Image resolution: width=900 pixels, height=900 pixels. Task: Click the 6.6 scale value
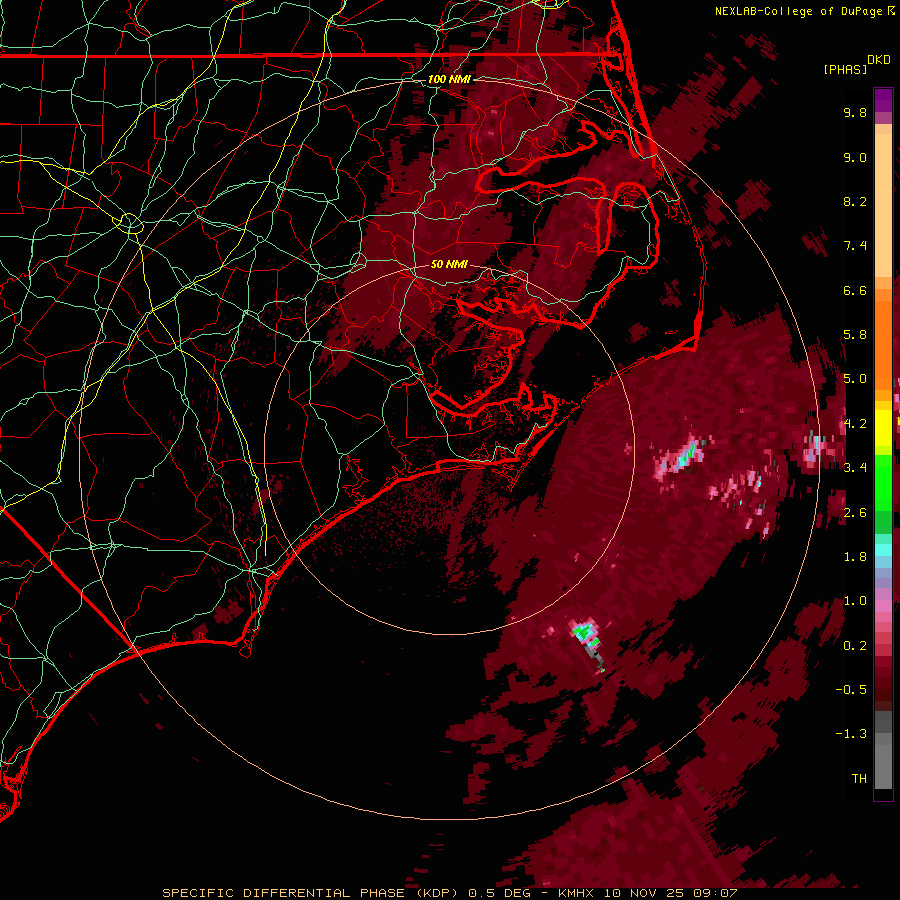pyautogui.click(x=855, y=290)
